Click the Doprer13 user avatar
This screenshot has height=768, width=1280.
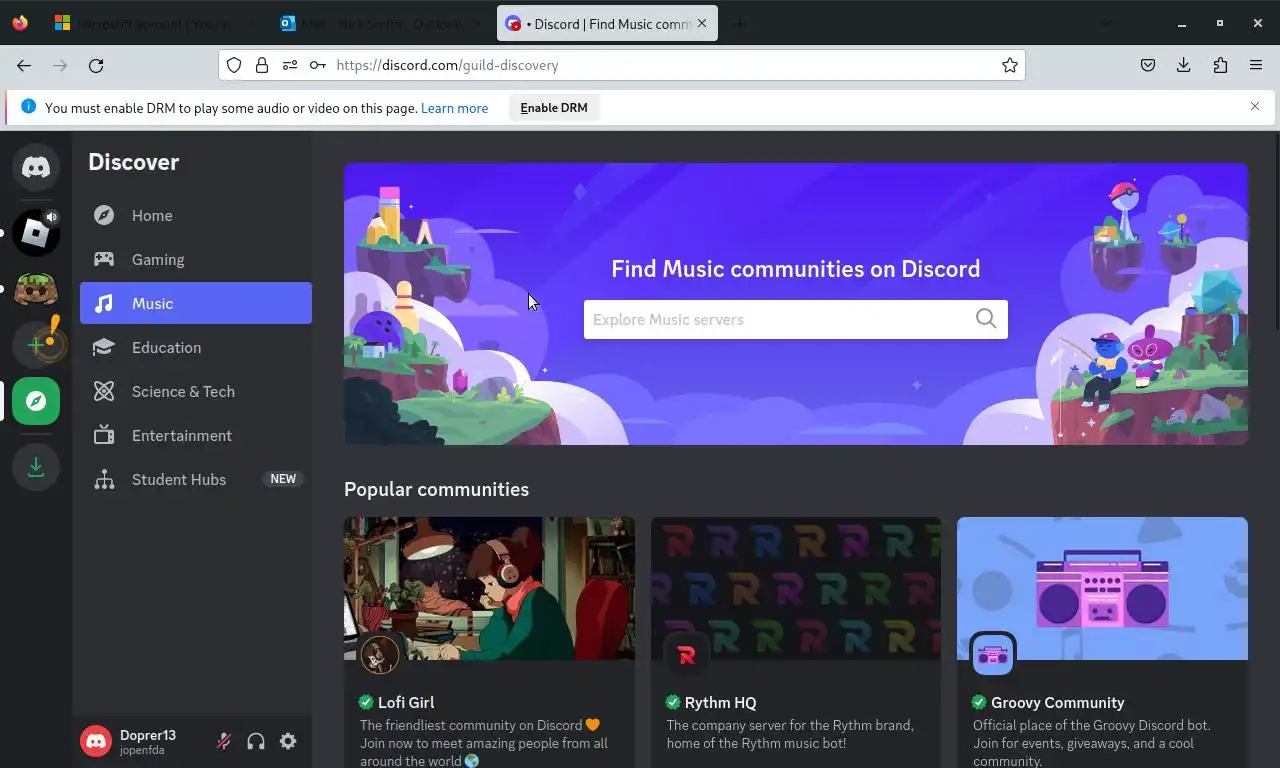pos(96,741)
